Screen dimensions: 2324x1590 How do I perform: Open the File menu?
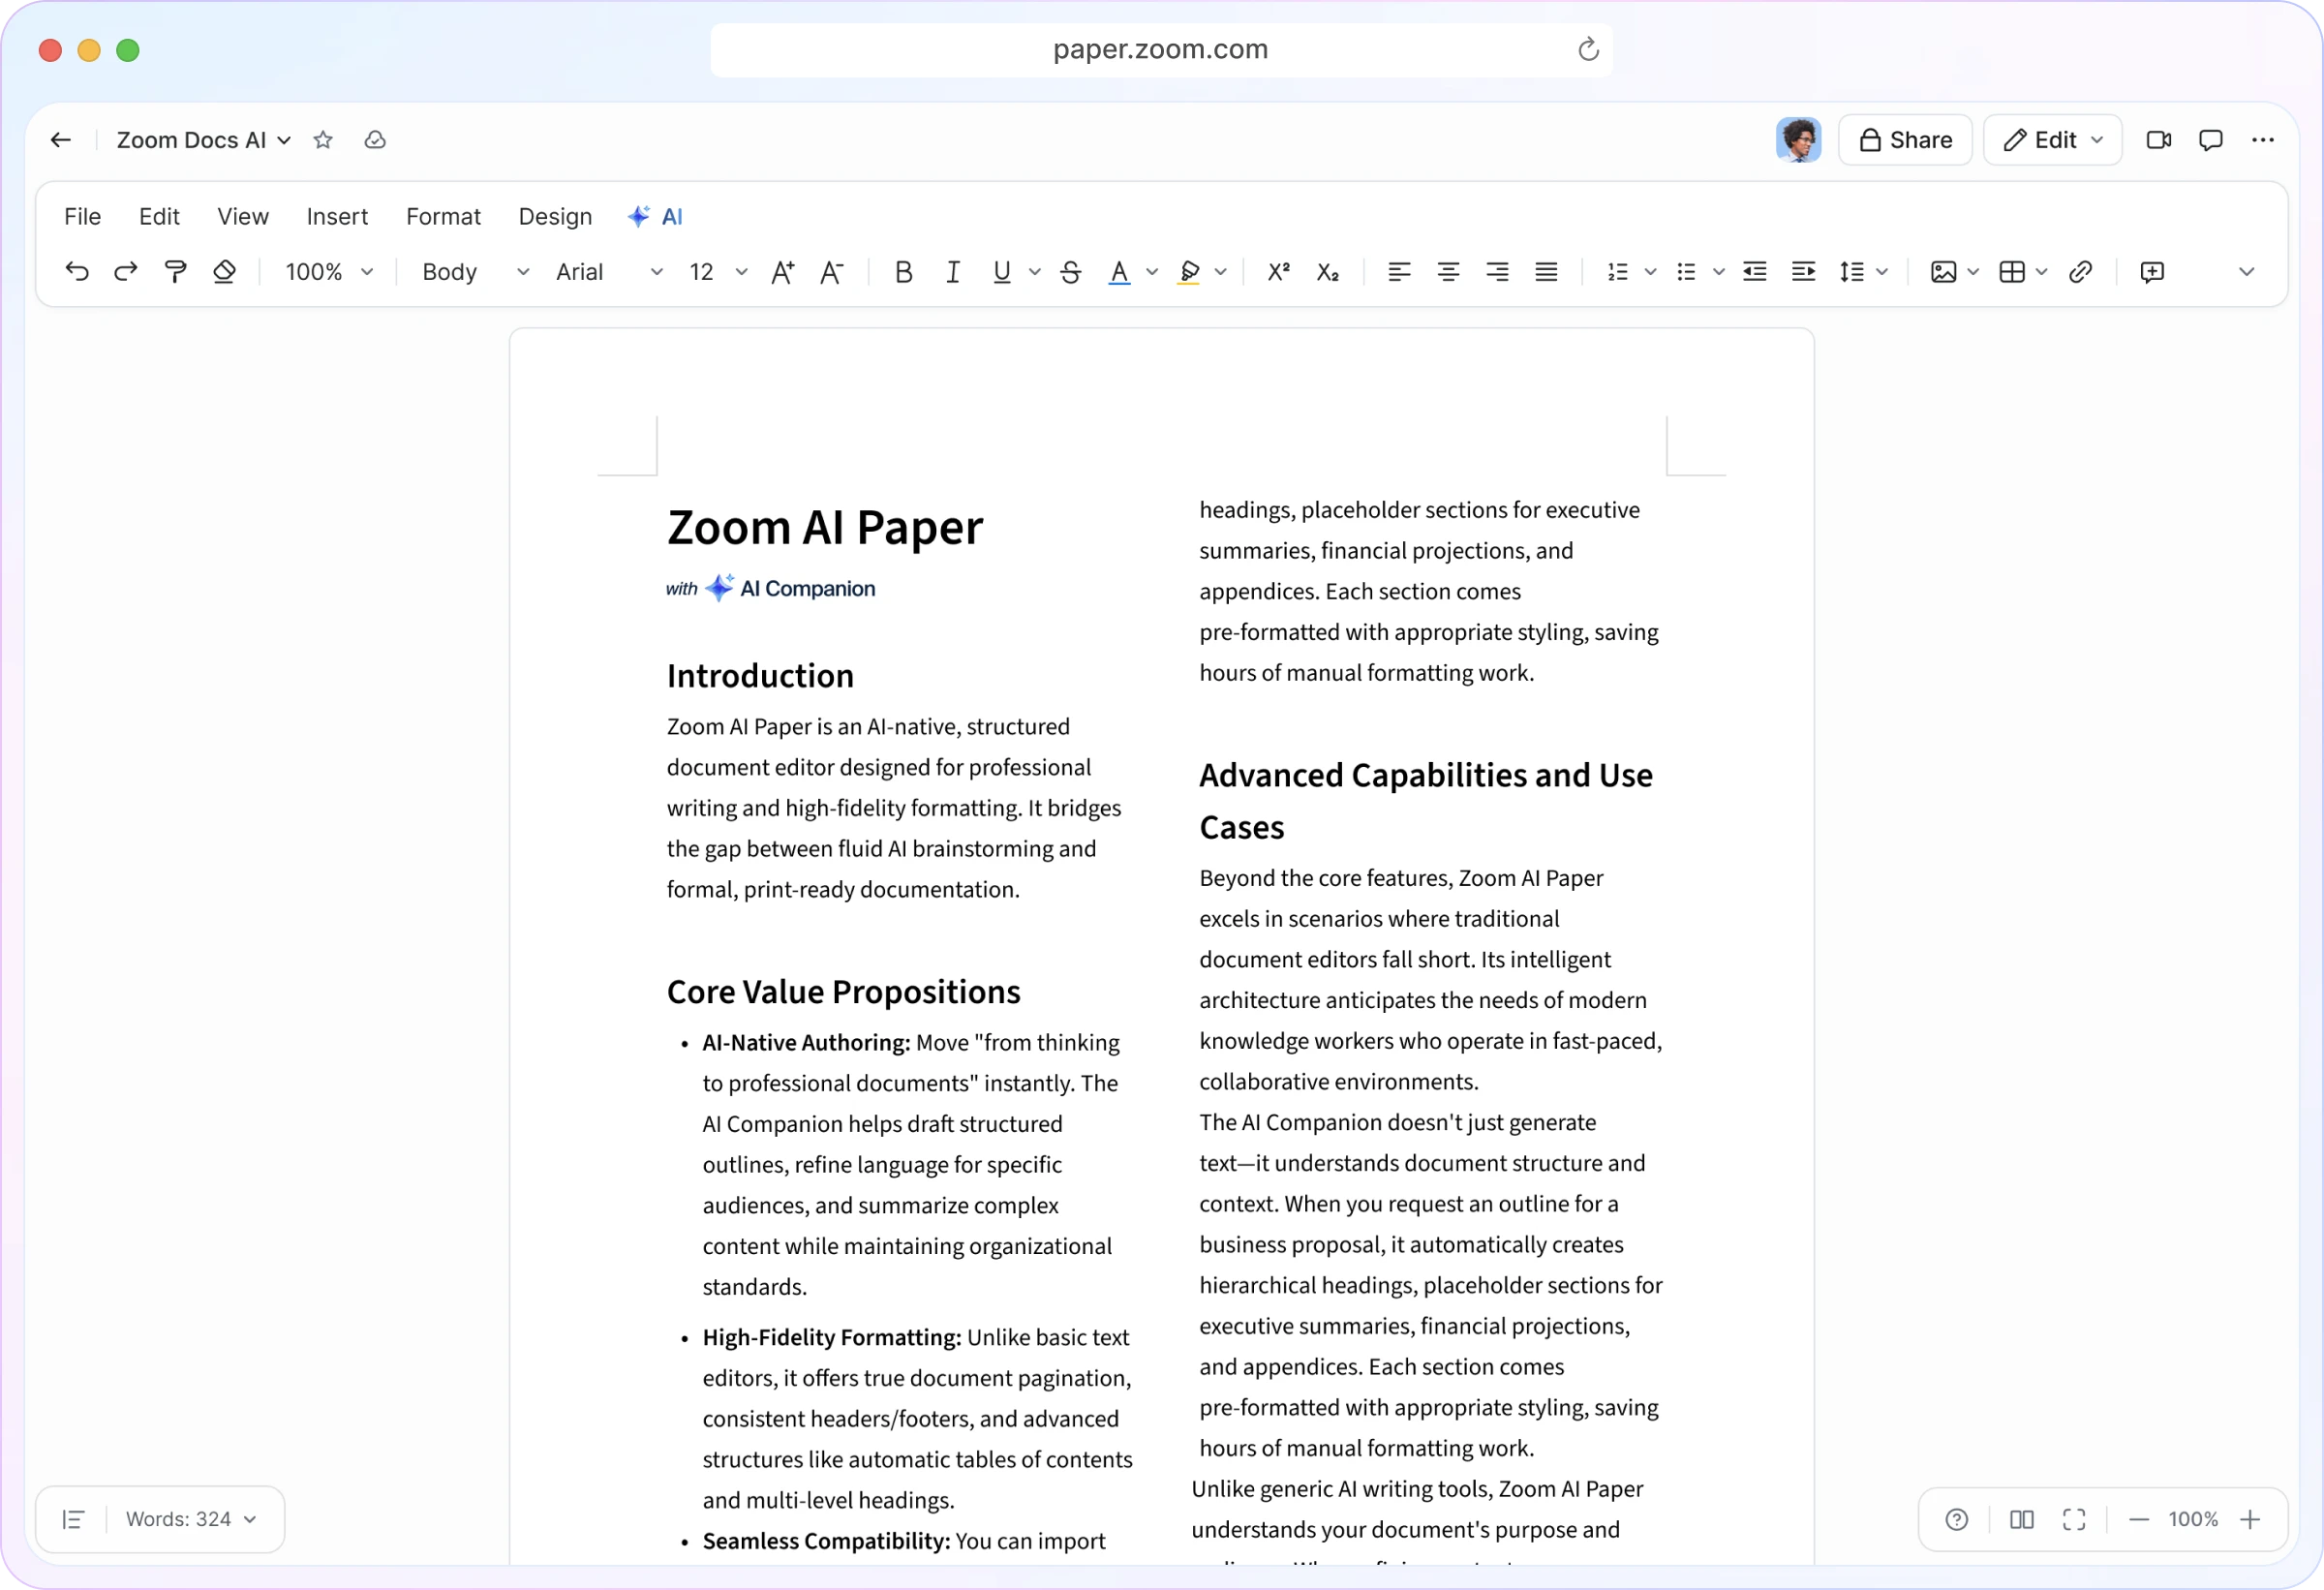[x=83, y=216]
